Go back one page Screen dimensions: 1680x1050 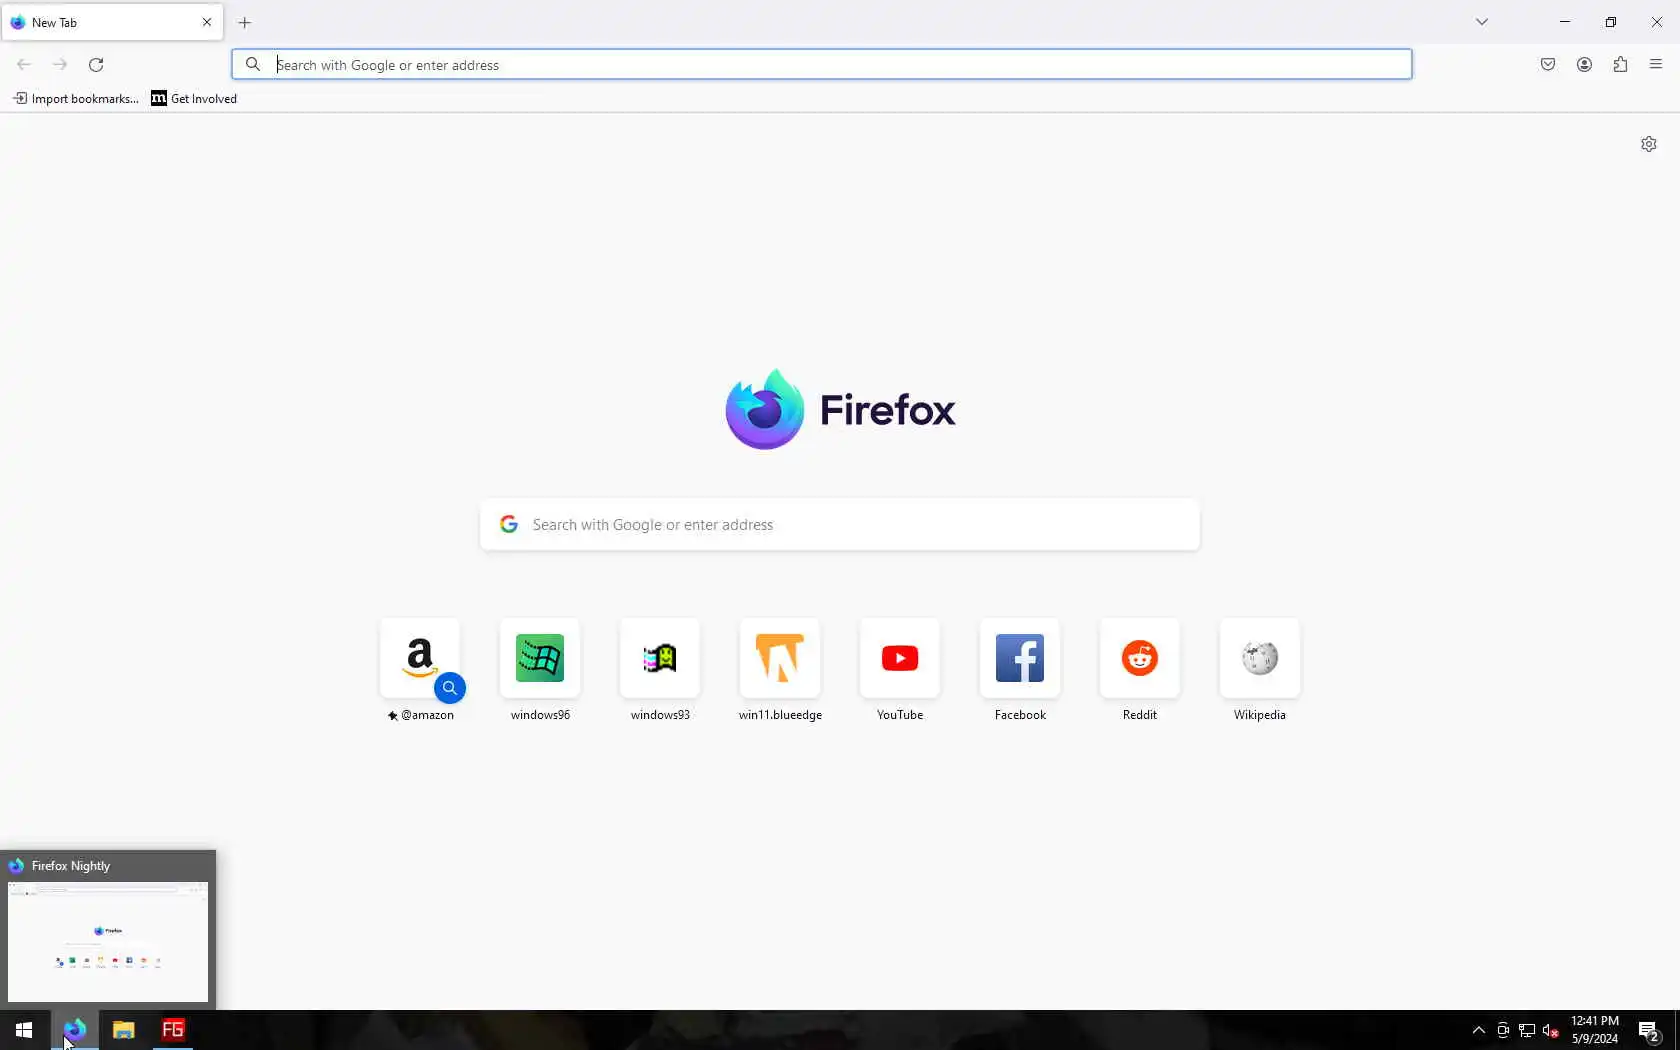24,64
